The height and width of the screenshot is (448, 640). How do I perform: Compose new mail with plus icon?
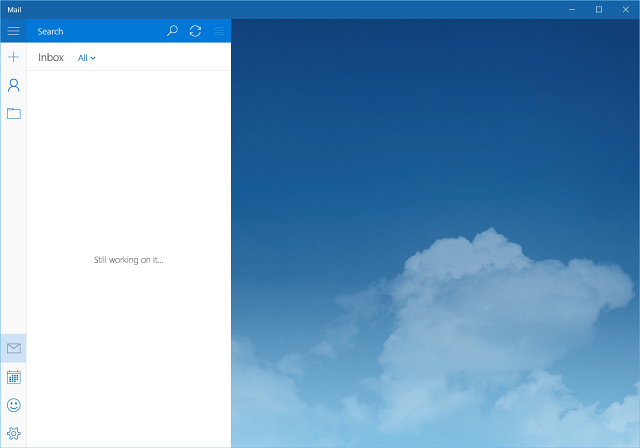coord(13,57)
